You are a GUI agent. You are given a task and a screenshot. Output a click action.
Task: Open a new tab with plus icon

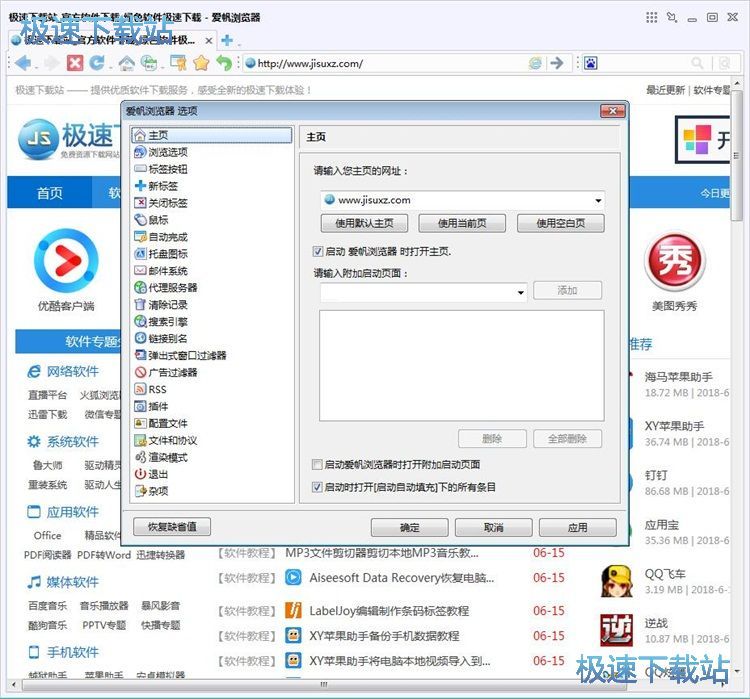[x=227, y=40]
